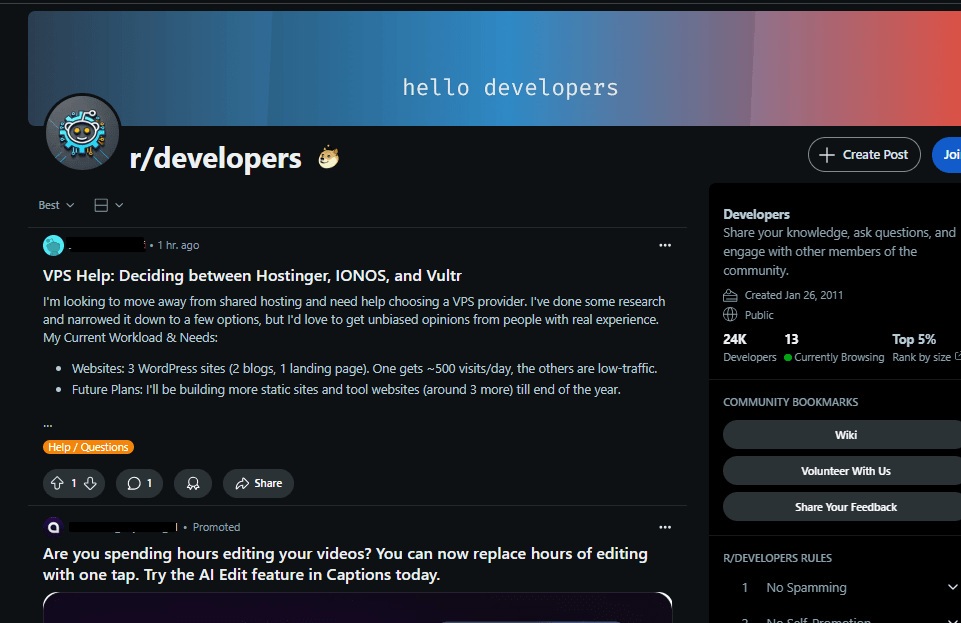
Task: Open three-dot menu on VPS Help post
Action: point(665,245)
